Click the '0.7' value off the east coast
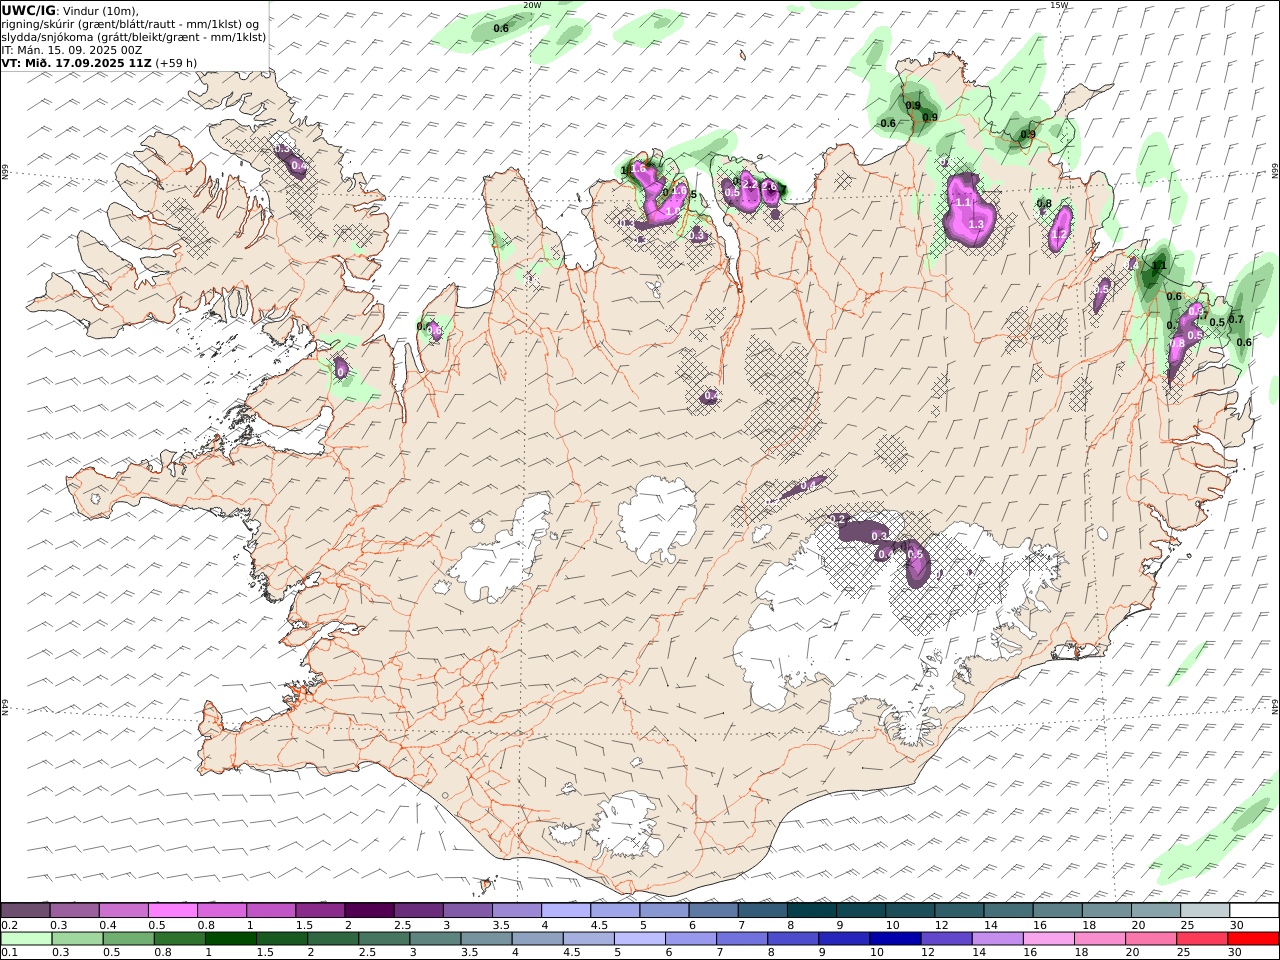The image size is (1280, 960). coord(1236,319)
